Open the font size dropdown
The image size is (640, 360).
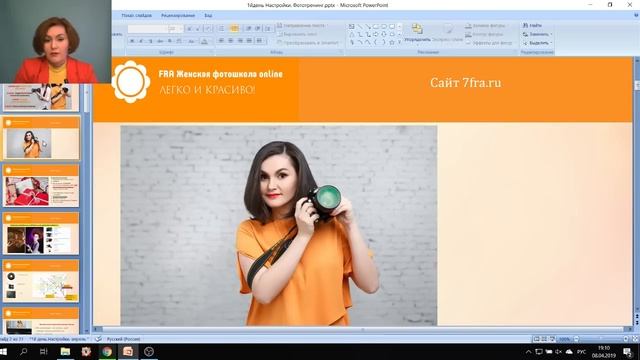(176, 29)
